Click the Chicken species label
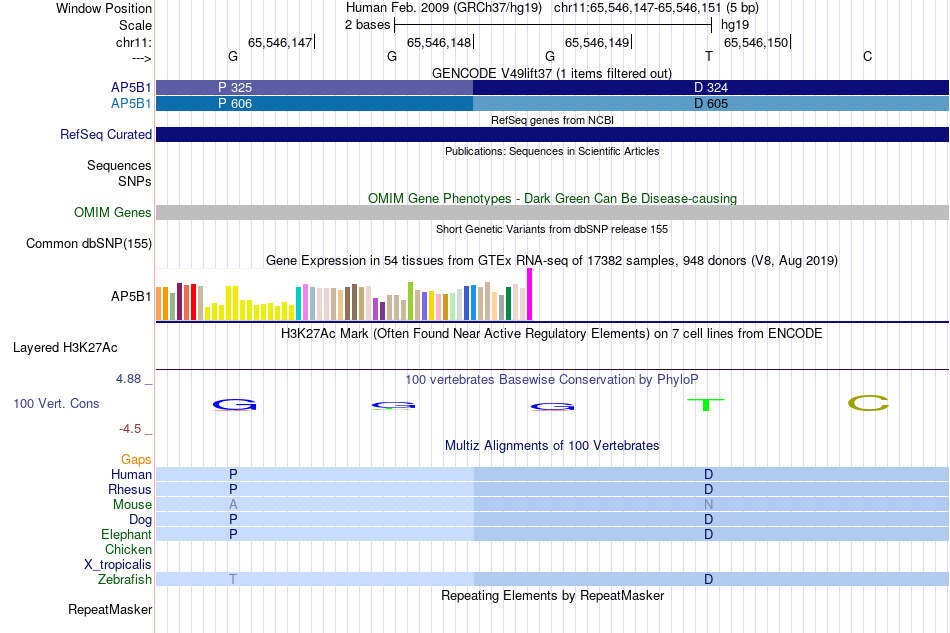Image resolution: width=950 pixels, height=633 pixels. [128, 549]
